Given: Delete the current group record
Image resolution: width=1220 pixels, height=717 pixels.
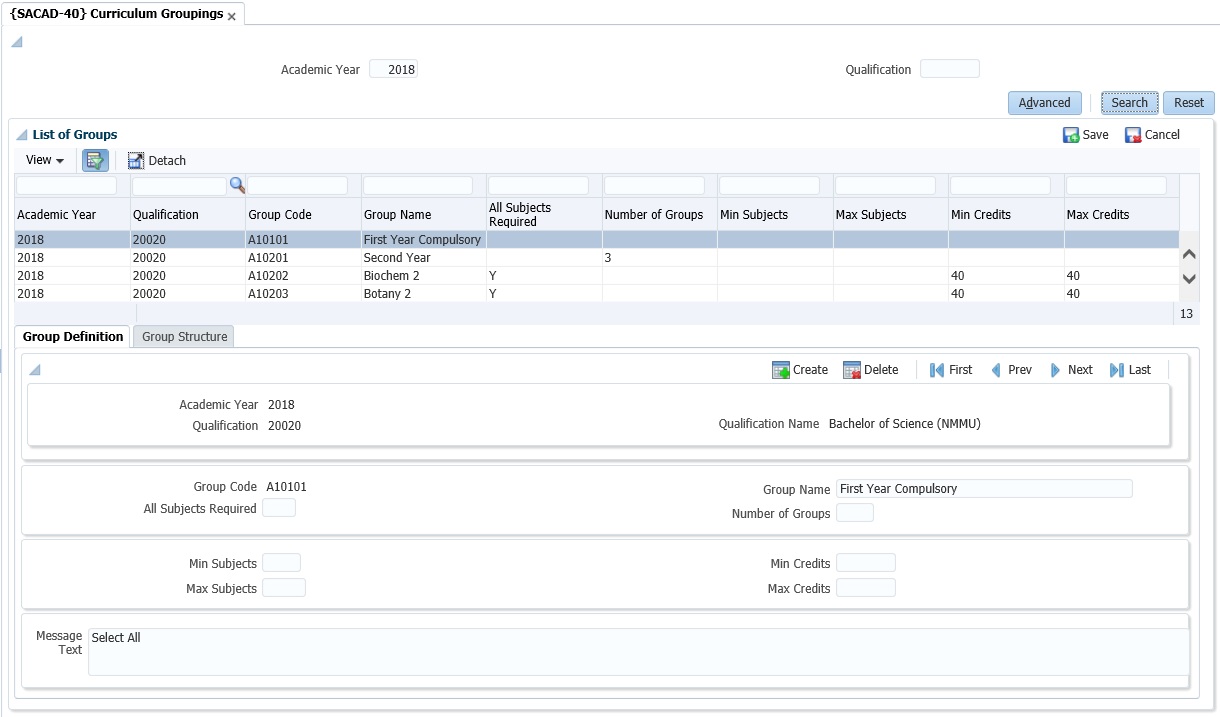Looking at the screenshot, I should point(871,370).
